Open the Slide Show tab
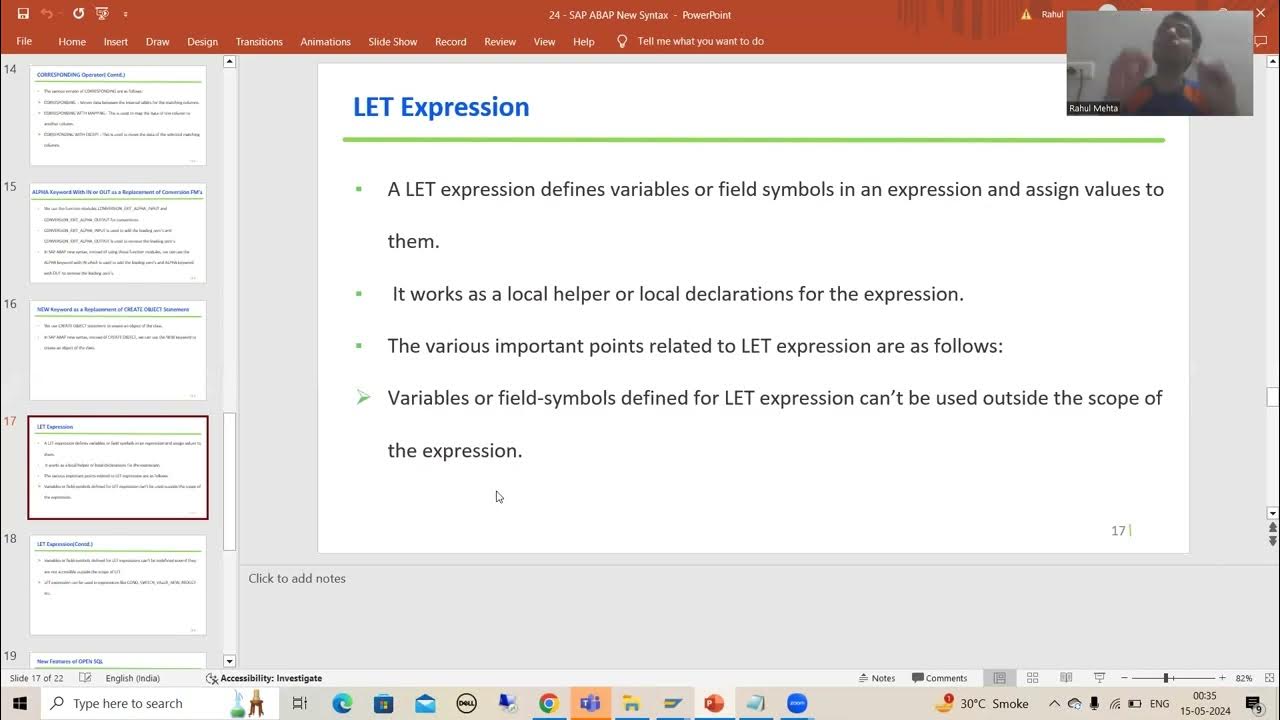The image size is (1280, 720). click(393, 42)
